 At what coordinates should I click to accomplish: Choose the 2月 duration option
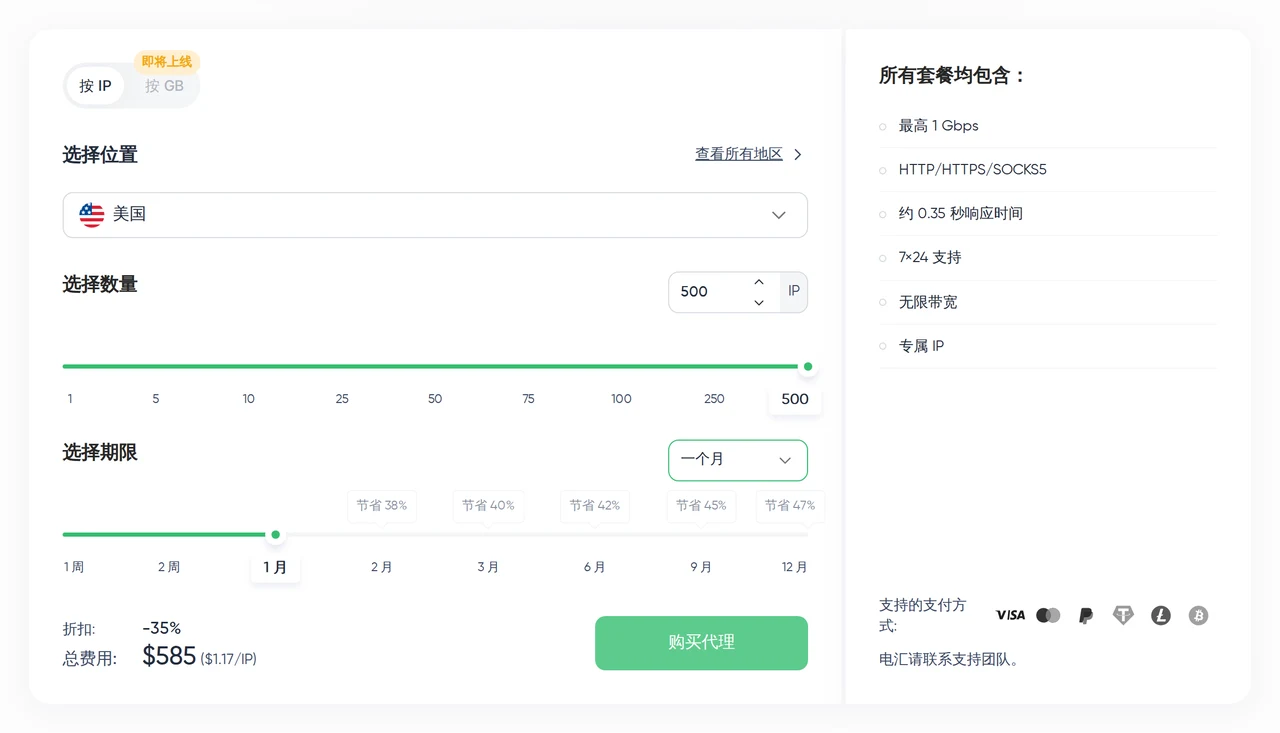click(x=382, y=567)
